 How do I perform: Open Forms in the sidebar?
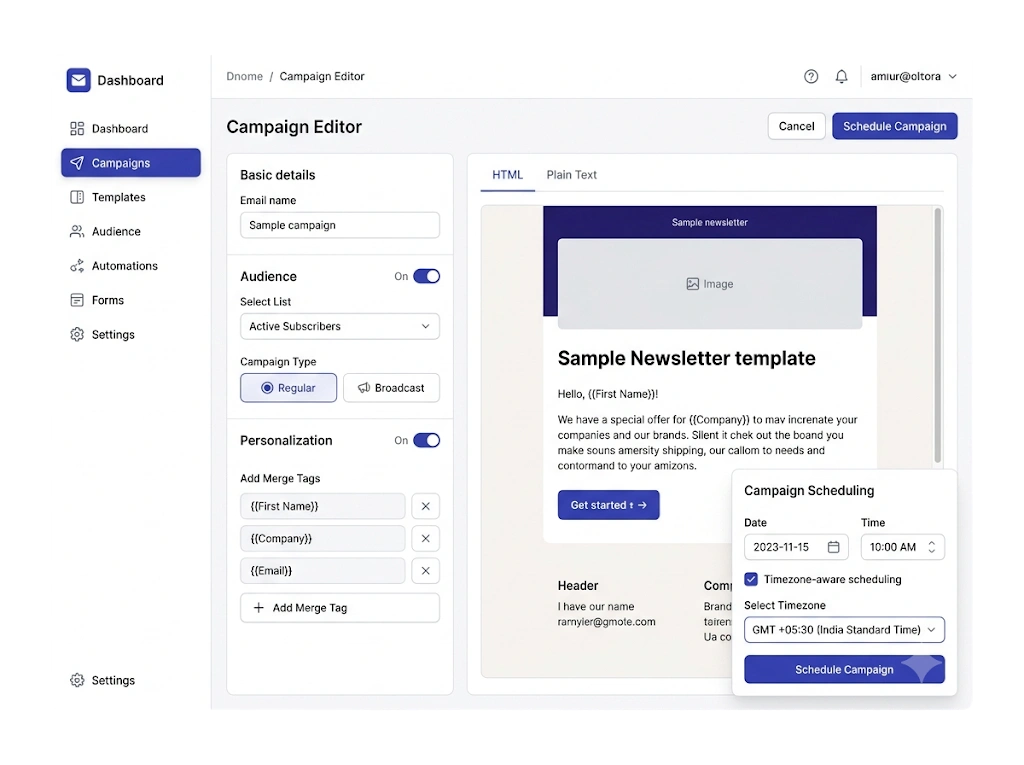coord(131,300)
